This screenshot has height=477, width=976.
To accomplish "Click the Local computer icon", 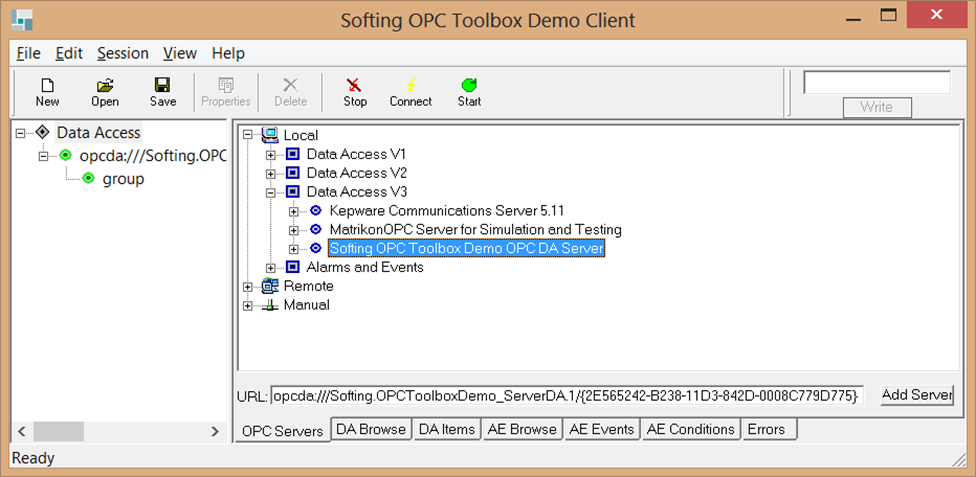I will (270, 135).
